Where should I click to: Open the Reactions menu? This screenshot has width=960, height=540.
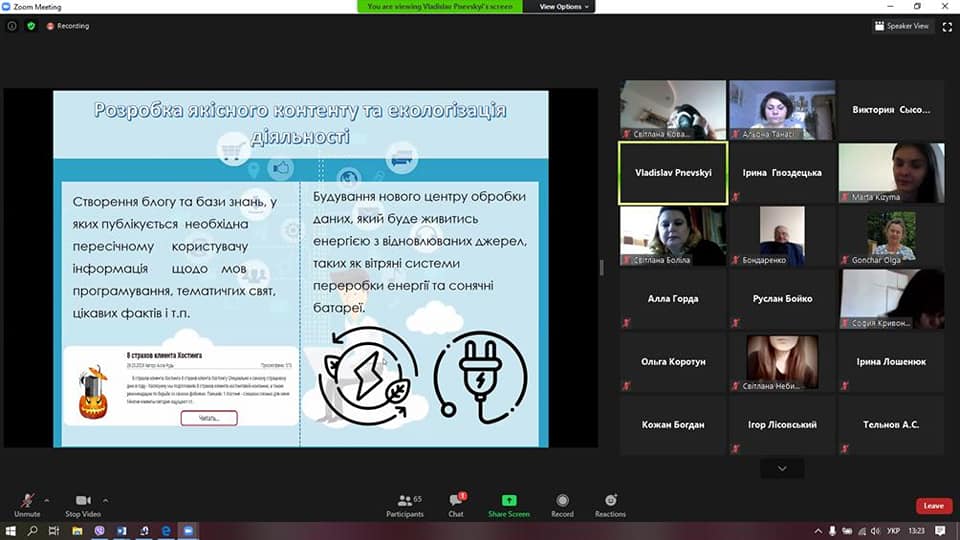610,503
